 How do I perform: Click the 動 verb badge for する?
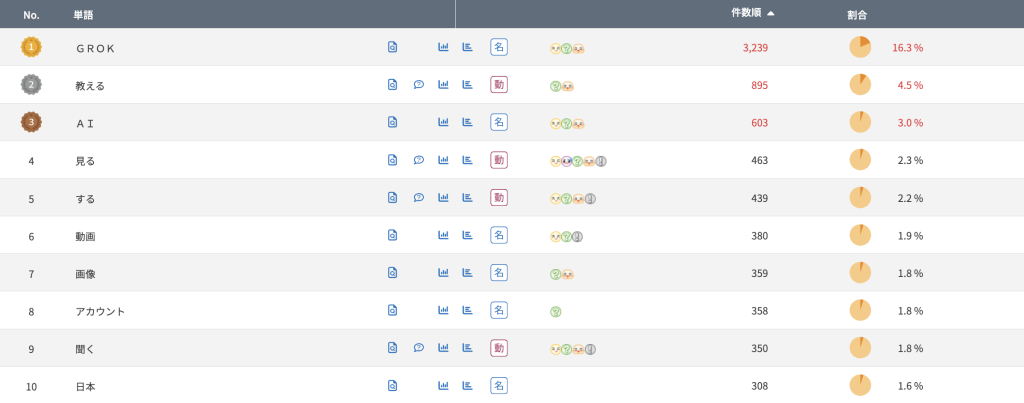coord(499,197)
